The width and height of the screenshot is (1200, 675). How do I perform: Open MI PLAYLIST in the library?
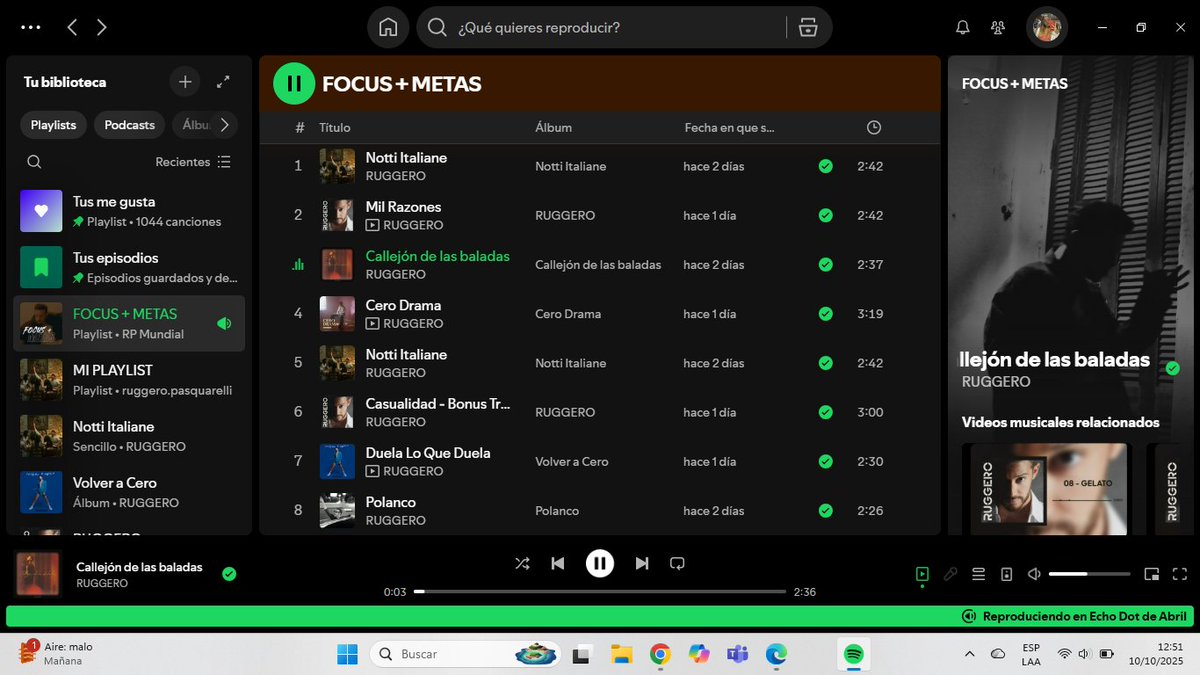coord(129,380)
